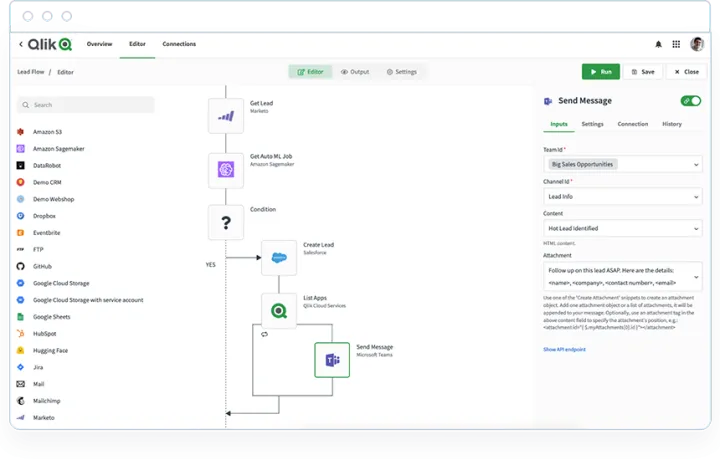Click the Show API endpoint link
Viewport: 720px width, 460px height.
[564, 349]
